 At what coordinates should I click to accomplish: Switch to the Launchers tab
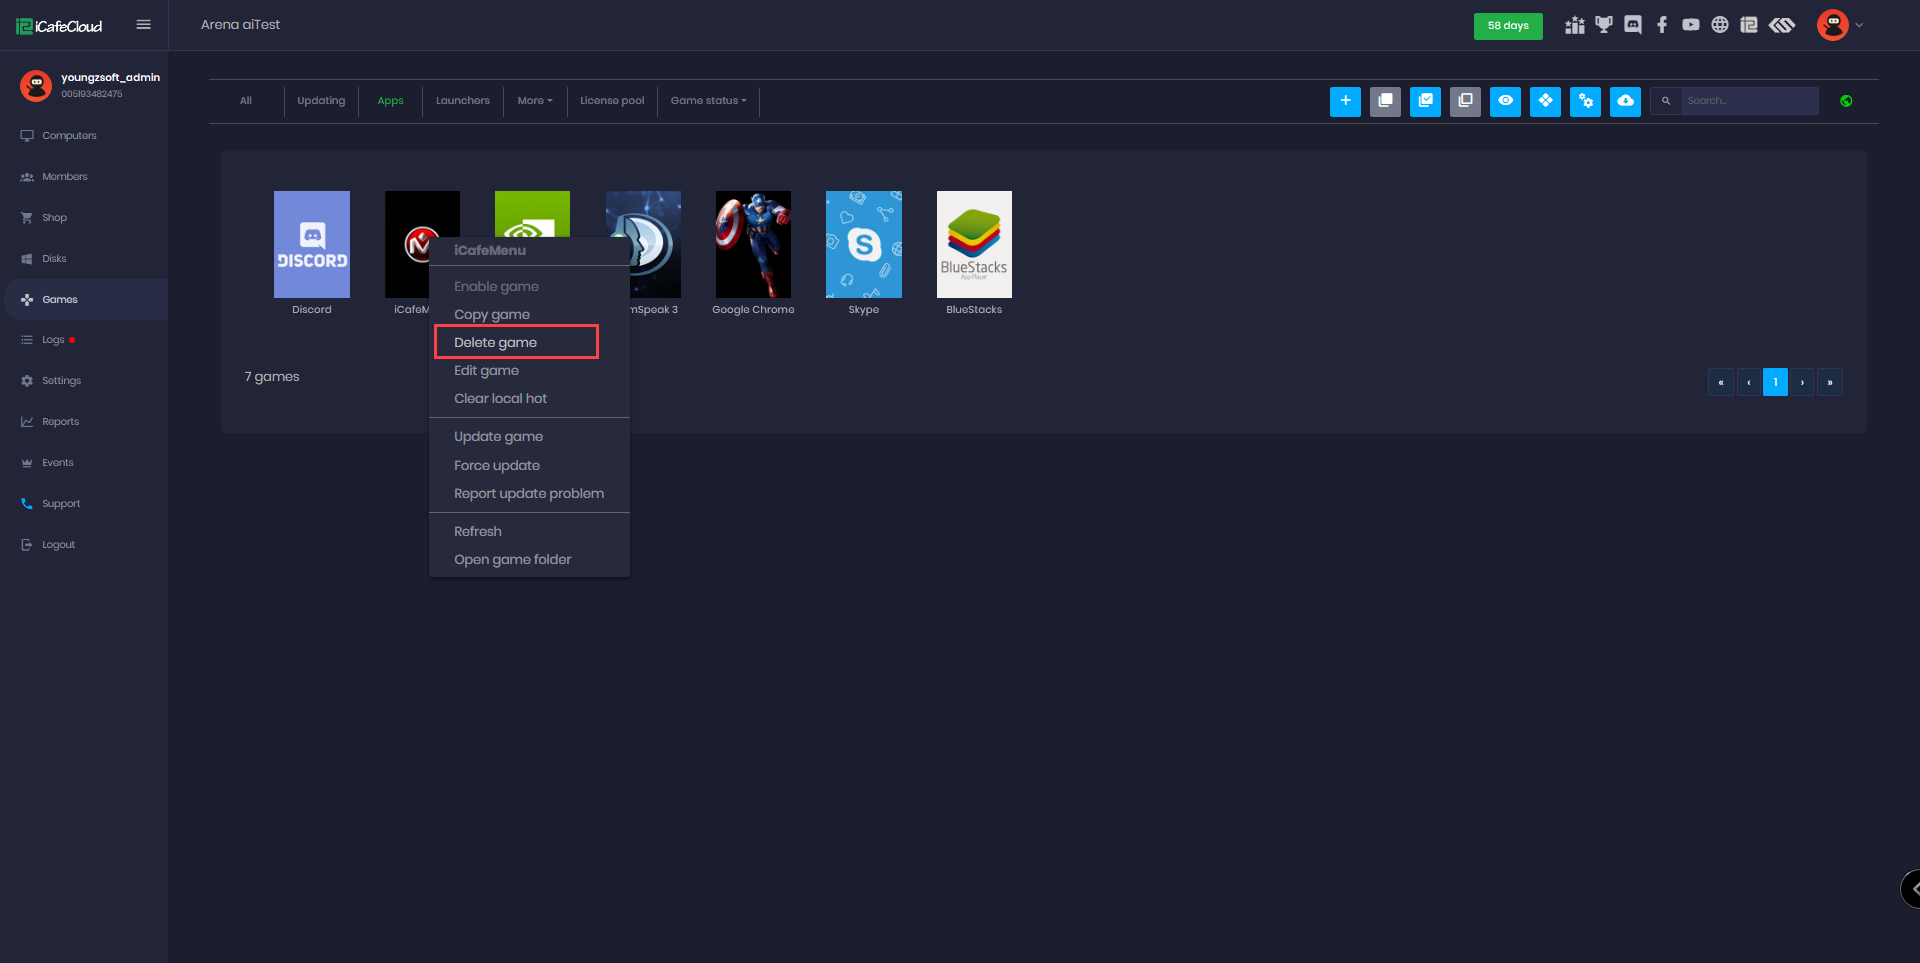[x=462, y=101]
